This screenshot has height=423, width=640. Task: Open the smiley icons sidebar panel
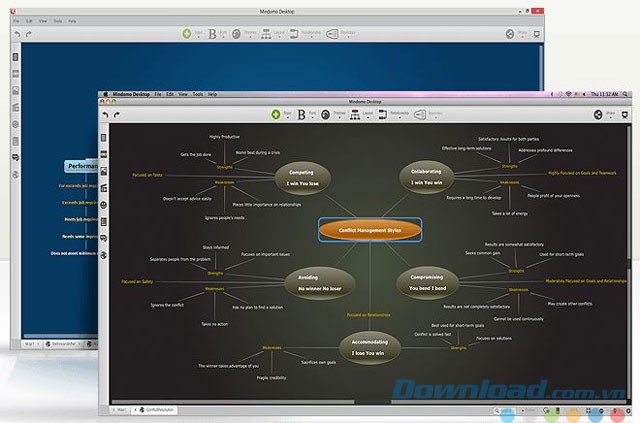(104, 204)
